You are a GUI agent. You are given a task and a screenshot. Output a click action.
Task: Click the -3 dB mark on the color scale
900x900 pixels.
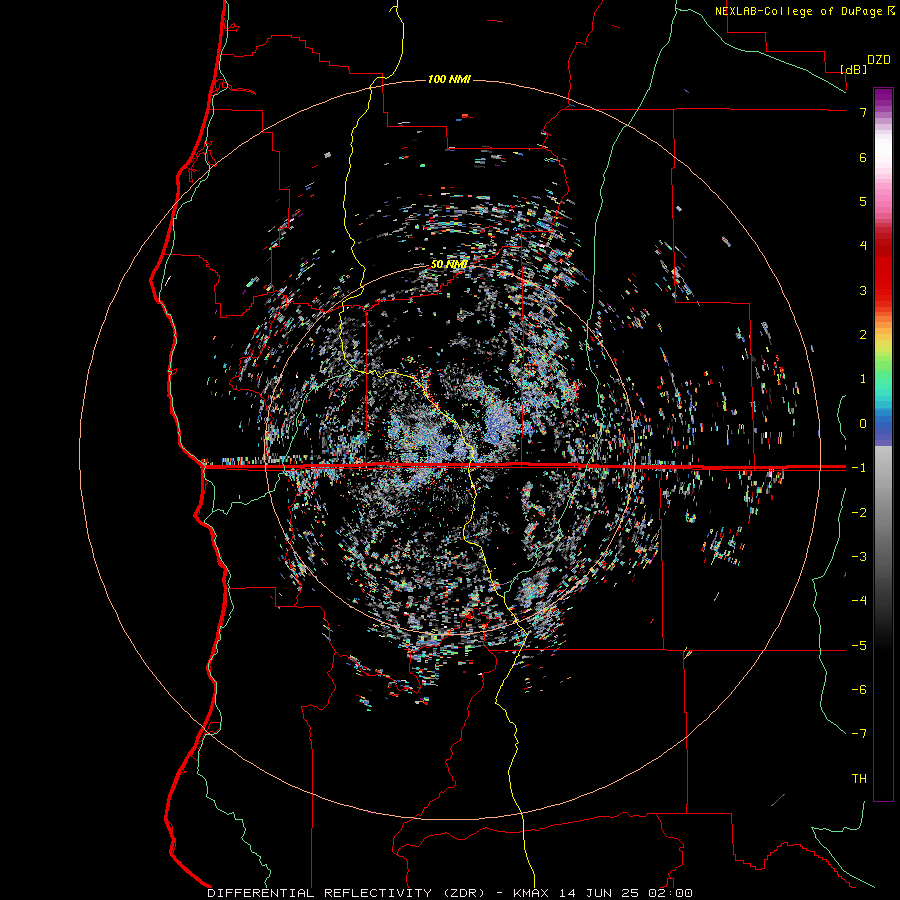tap(859, 557)
